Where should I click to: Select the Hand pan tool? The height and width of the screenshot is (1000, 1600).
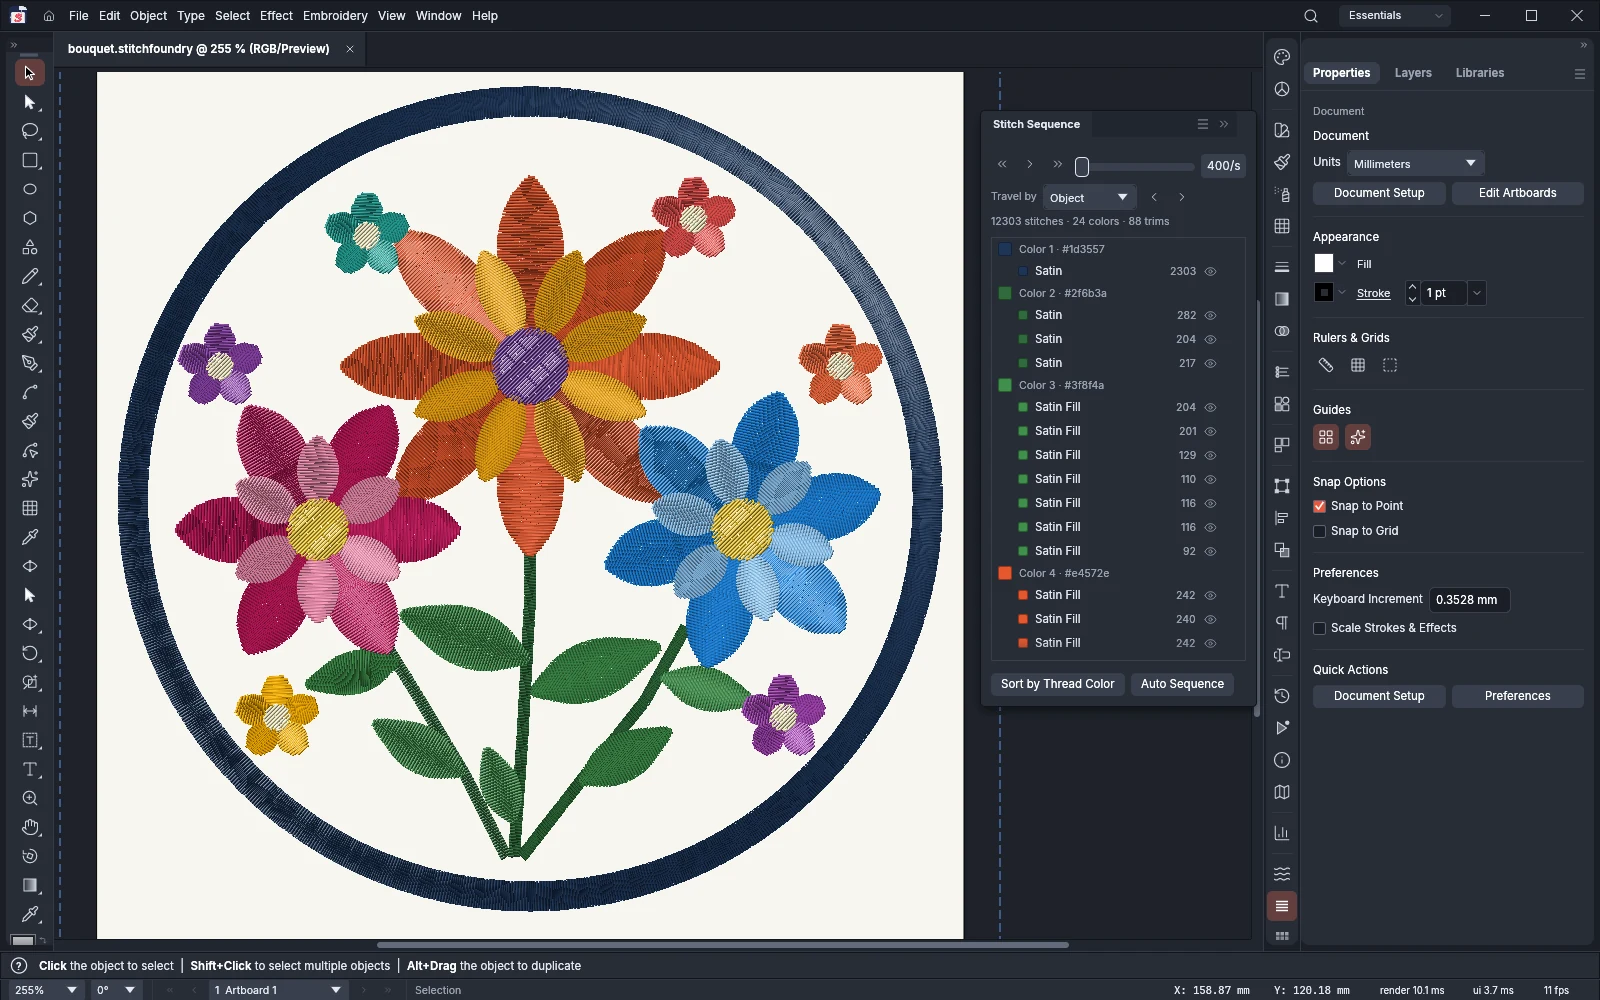(x=30, y=828)
